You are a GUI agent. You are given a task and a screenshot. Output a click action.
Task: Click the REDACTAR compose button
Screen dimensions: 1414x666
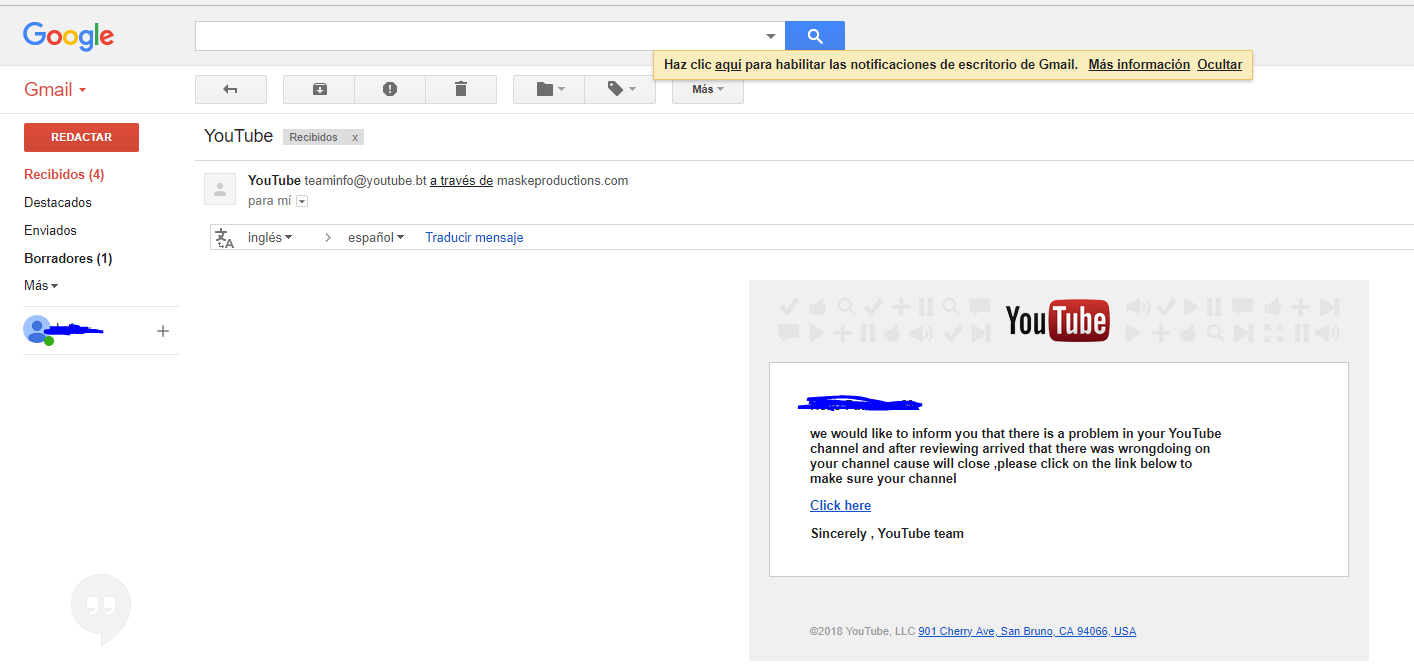point(81,137)
